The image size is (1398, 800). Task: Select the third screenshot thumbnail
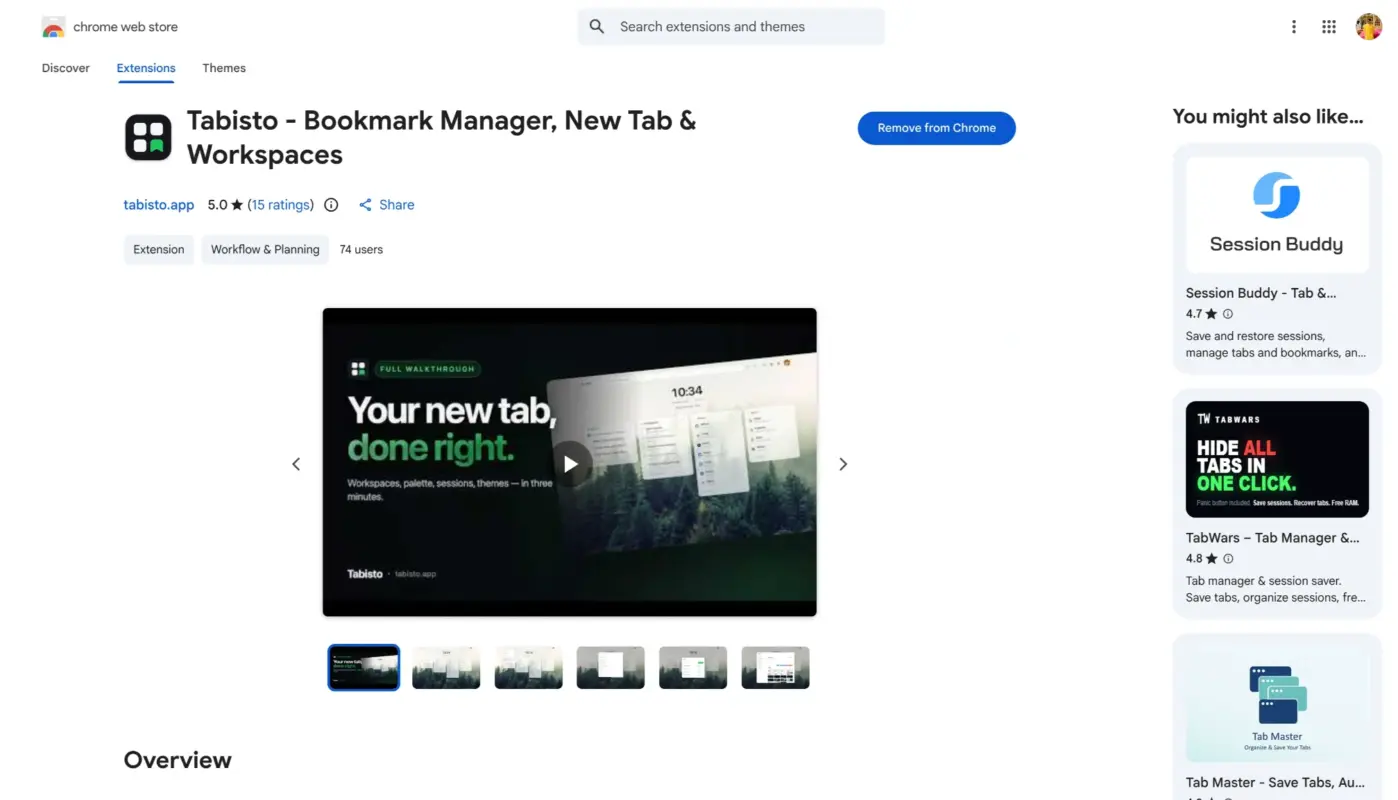(528, 668)
